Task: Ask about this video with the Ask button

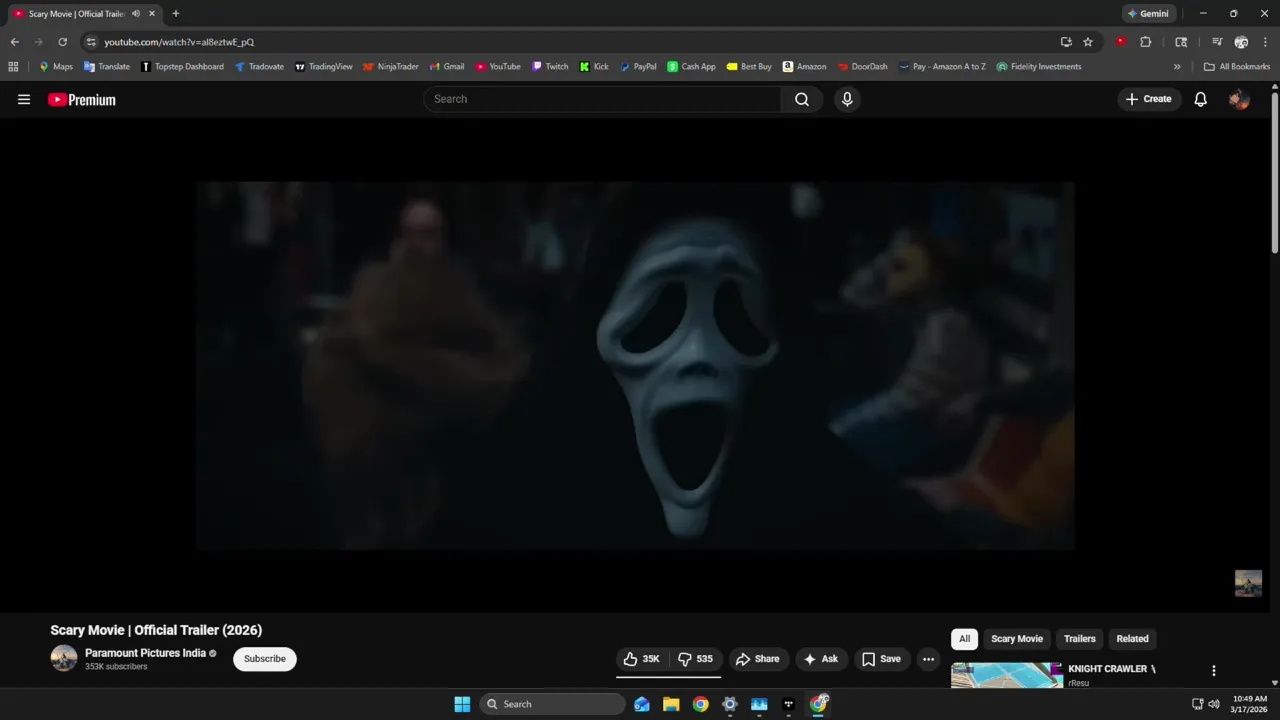Action: [821, 659]
